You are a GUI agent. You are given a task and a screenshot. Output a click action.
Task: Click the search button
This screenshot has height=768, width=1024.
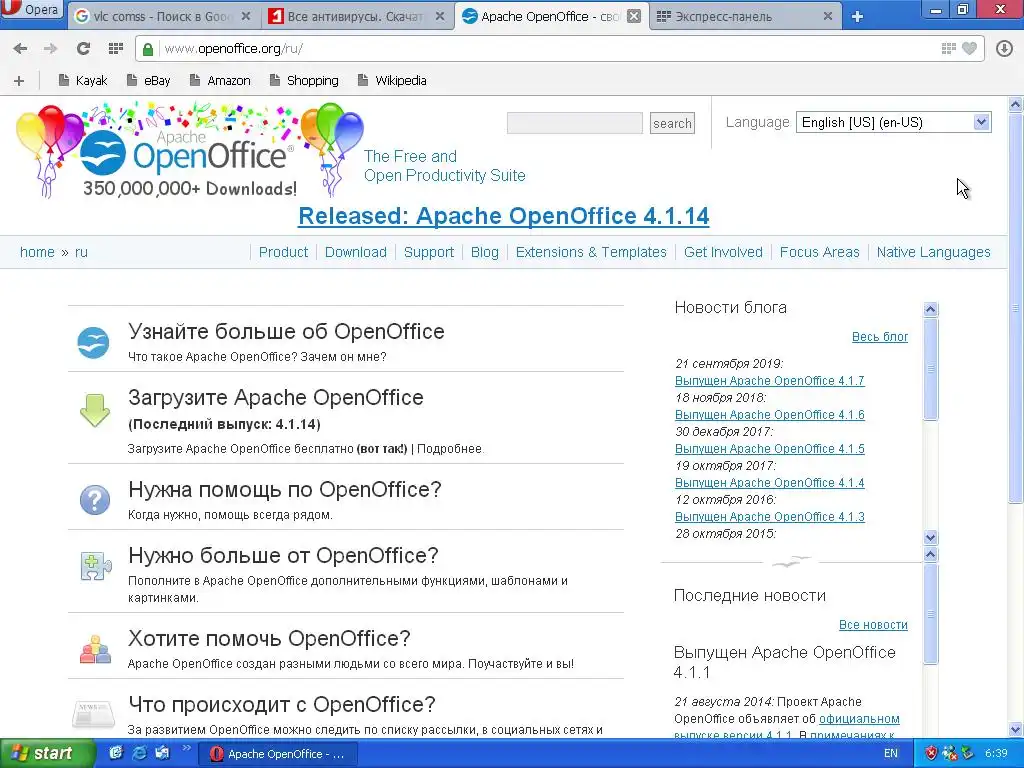(672, 123)
